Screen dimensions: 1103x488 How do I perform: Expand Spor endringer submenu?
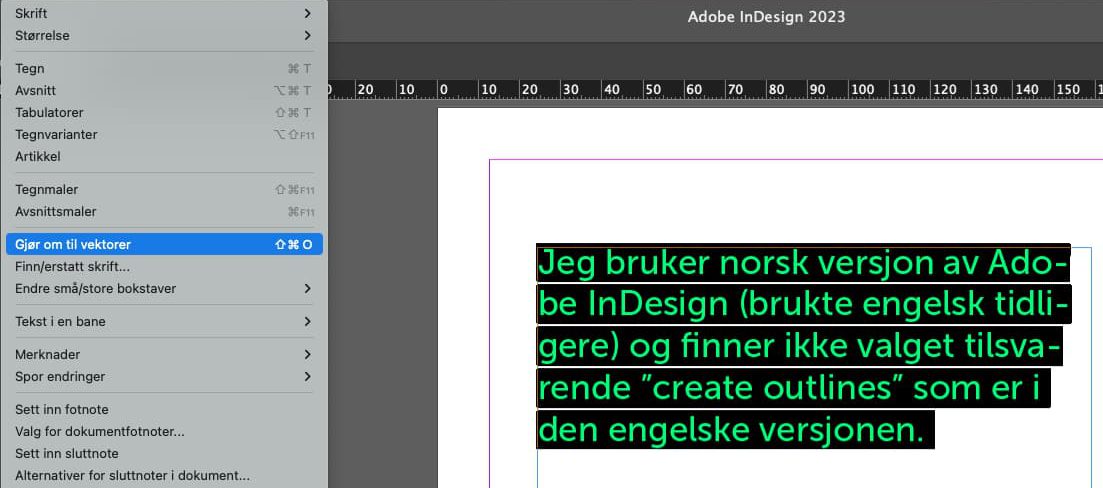[x=60, y=377]
